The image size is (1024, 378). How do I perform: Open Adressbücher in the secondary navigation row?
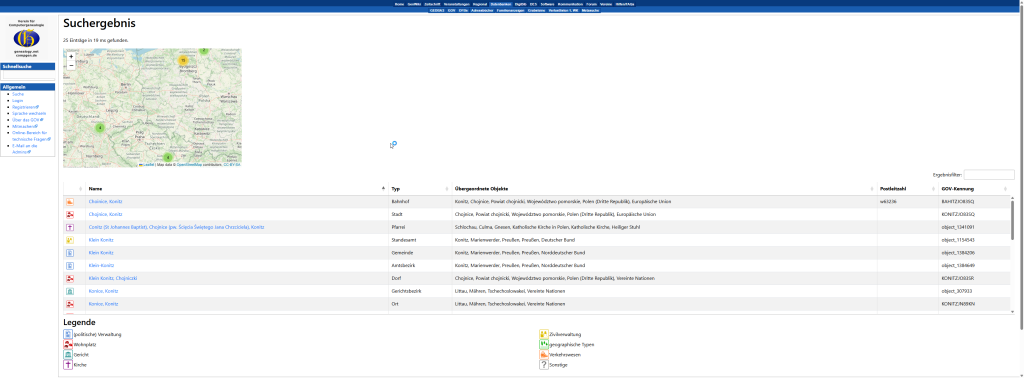(482, 10)
